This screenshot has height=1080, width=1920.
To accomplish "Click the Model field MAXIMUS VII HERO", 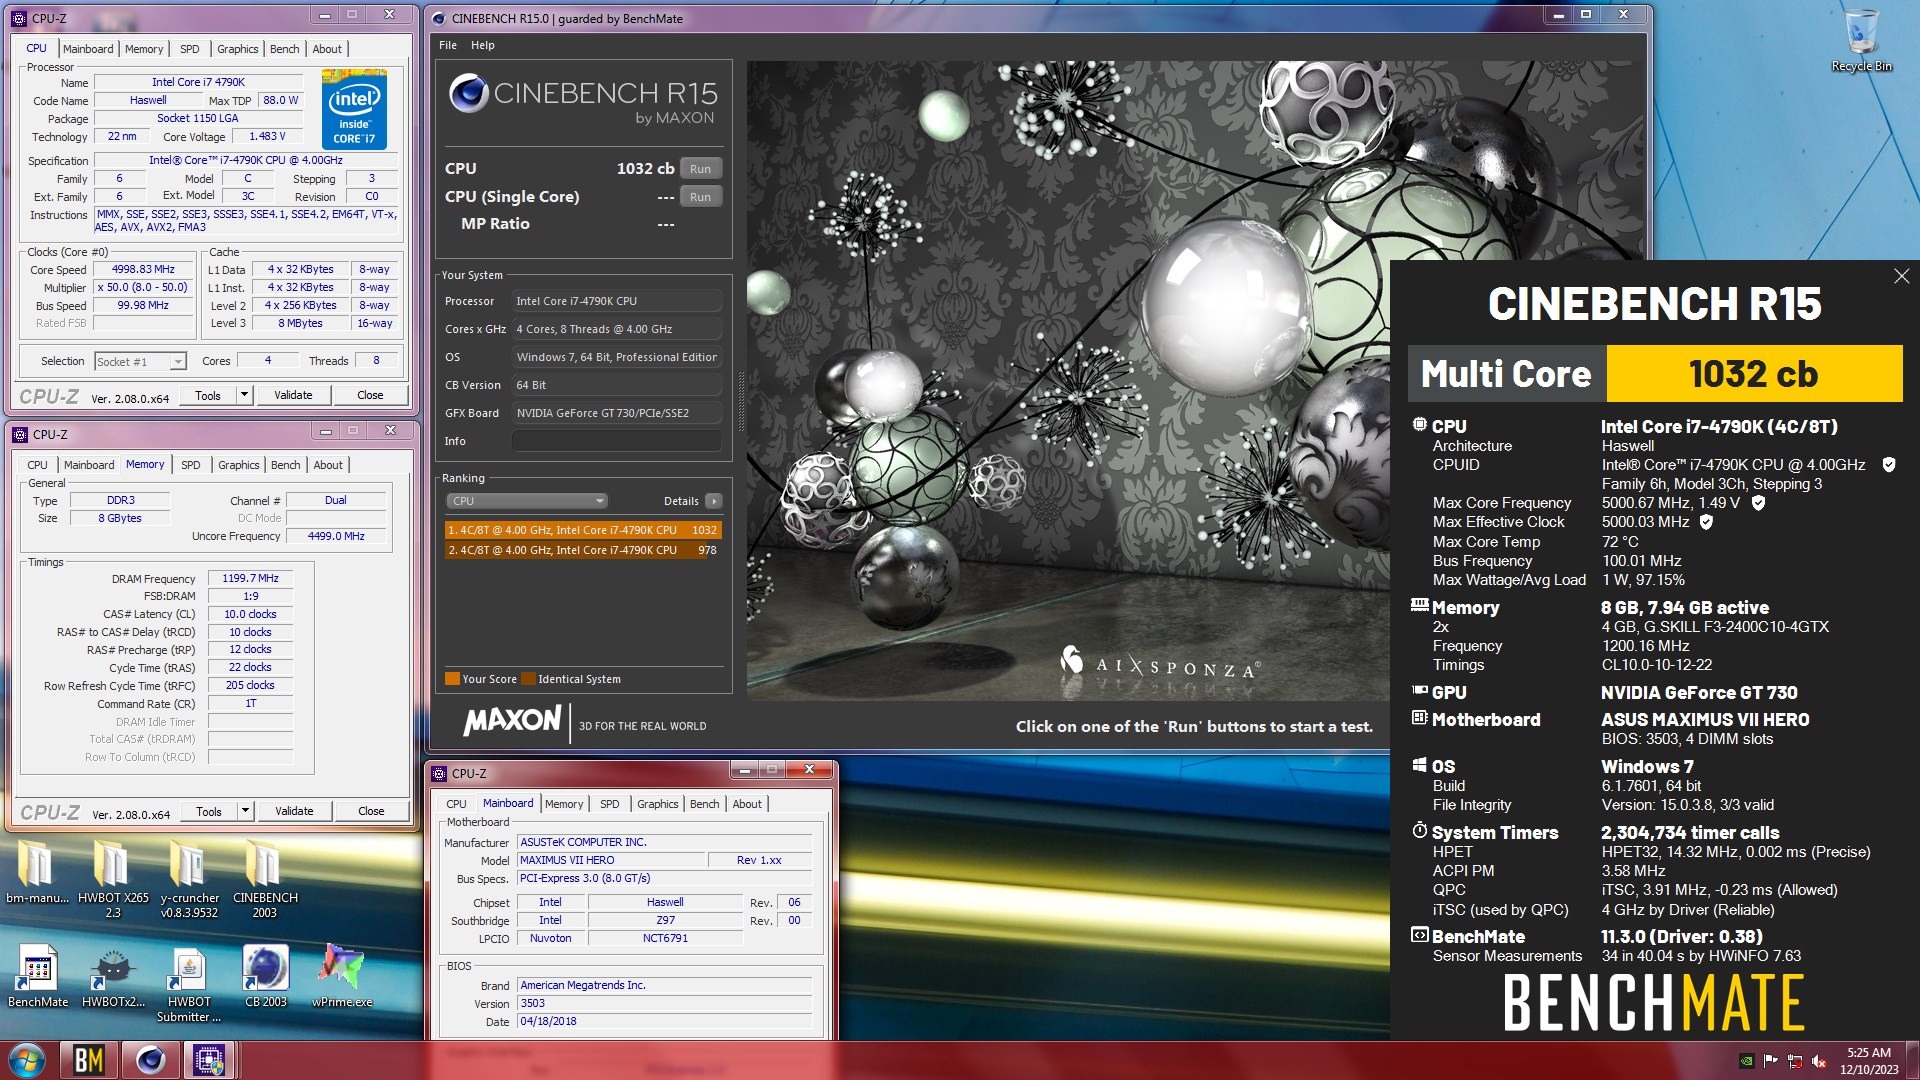I will click(x=610, y=860).
